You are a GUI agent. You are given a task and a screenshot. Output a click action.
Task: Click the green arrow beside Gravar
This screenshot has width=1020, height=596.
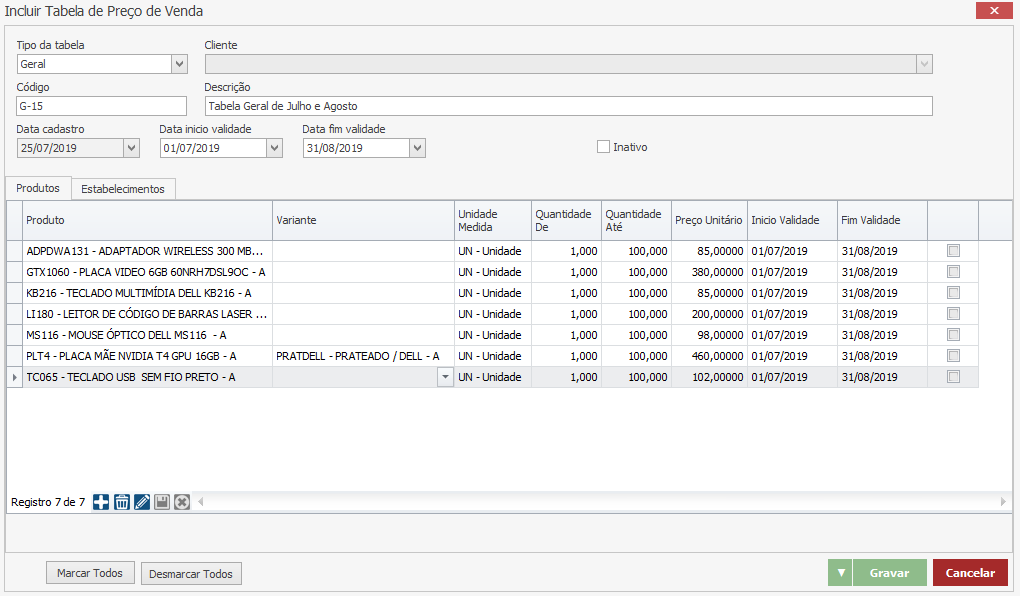841,573
